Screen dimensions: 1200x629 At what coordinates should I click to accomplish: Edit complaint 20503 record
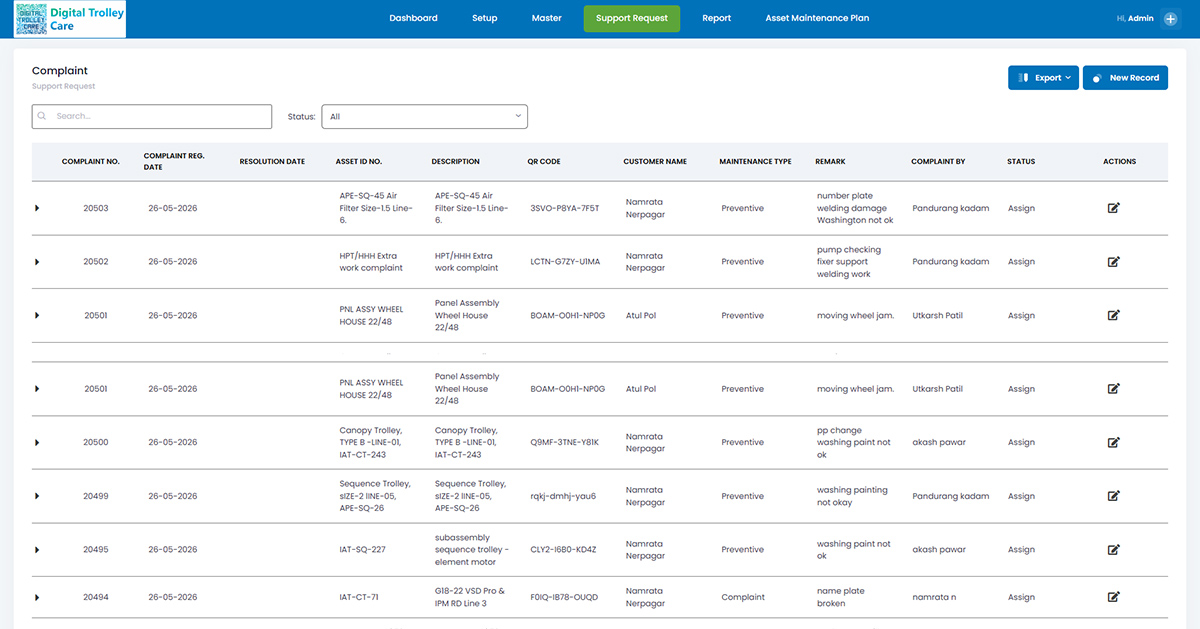click(x=1113, y=208)
